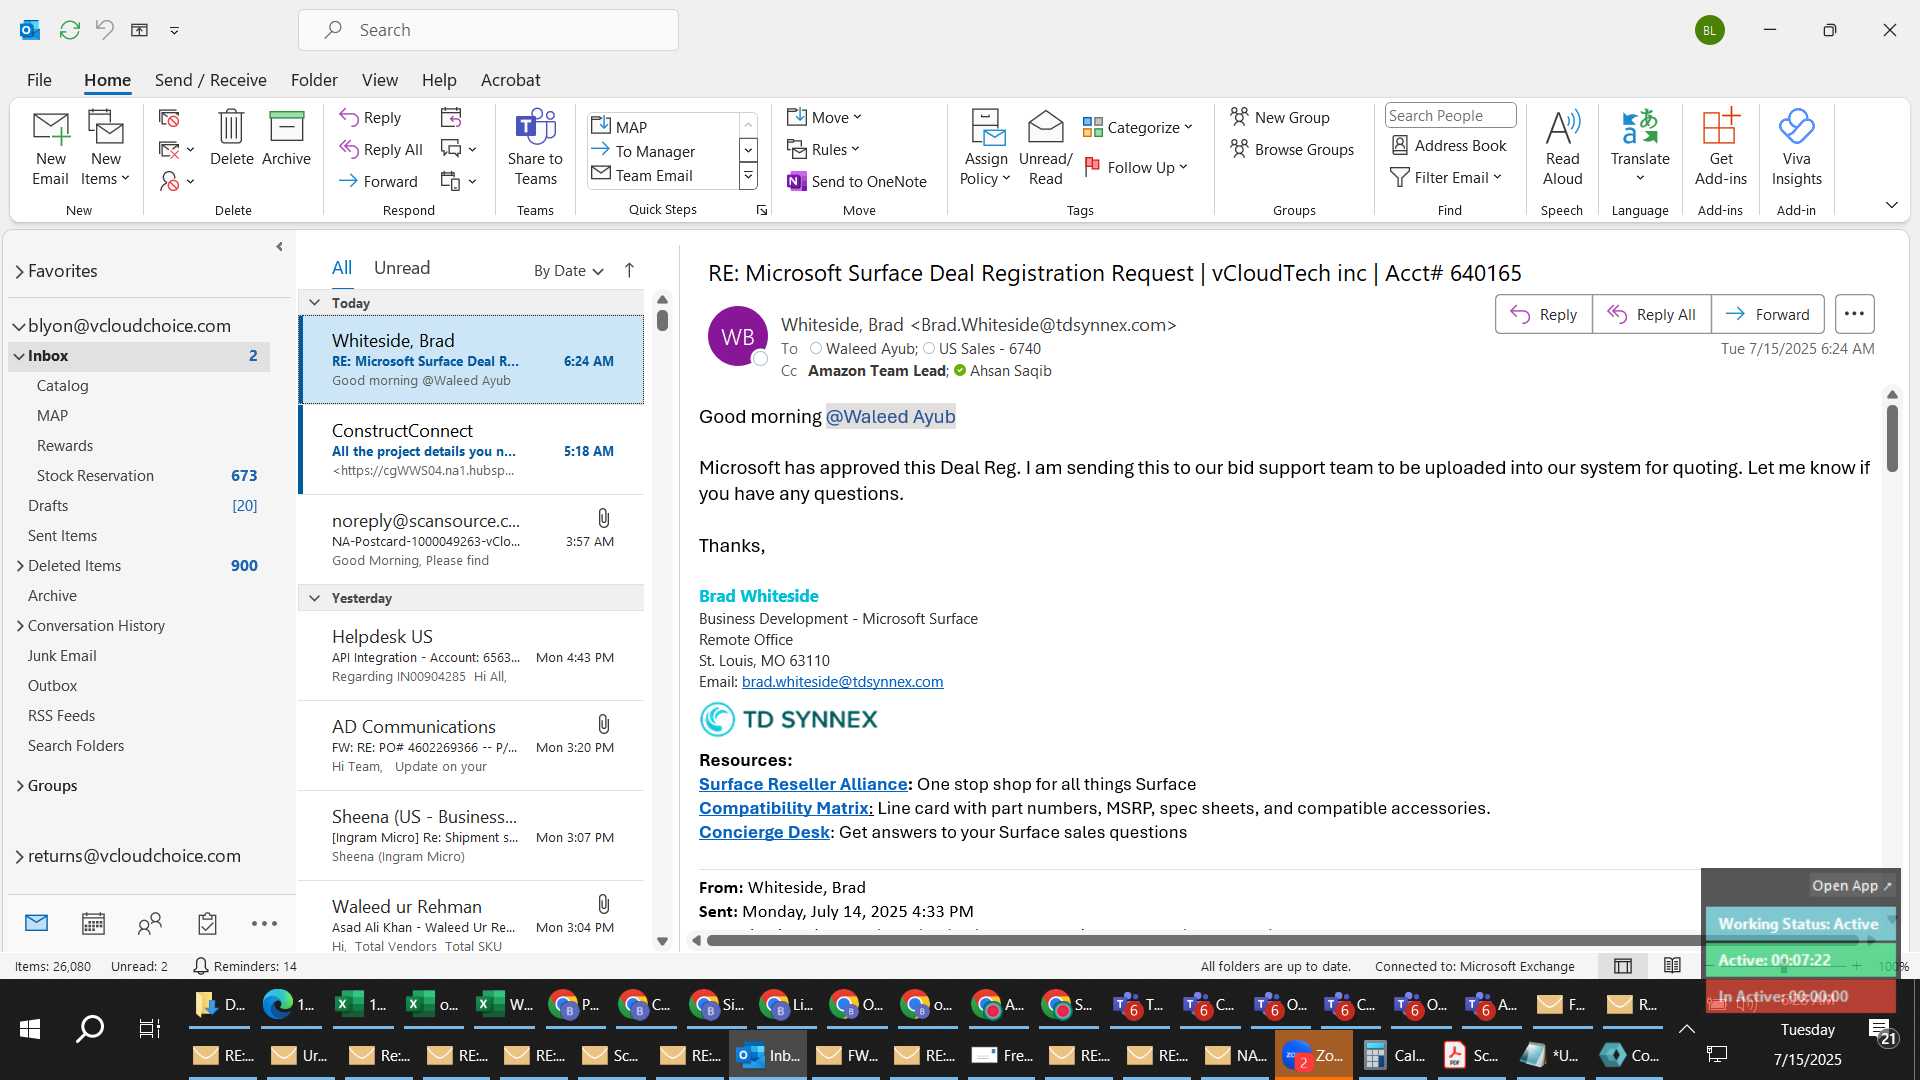
Task: Show all messages filter
Action: pyautogui.click(x=342, y=268)
